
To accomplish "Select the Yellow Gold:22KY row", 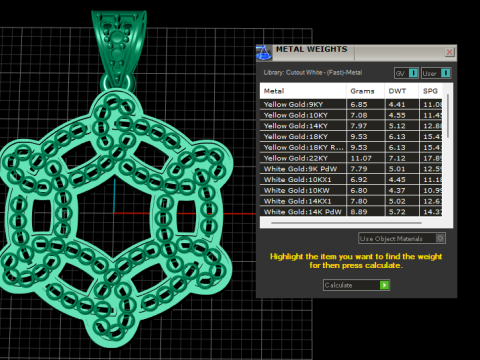I will (351, 158).
